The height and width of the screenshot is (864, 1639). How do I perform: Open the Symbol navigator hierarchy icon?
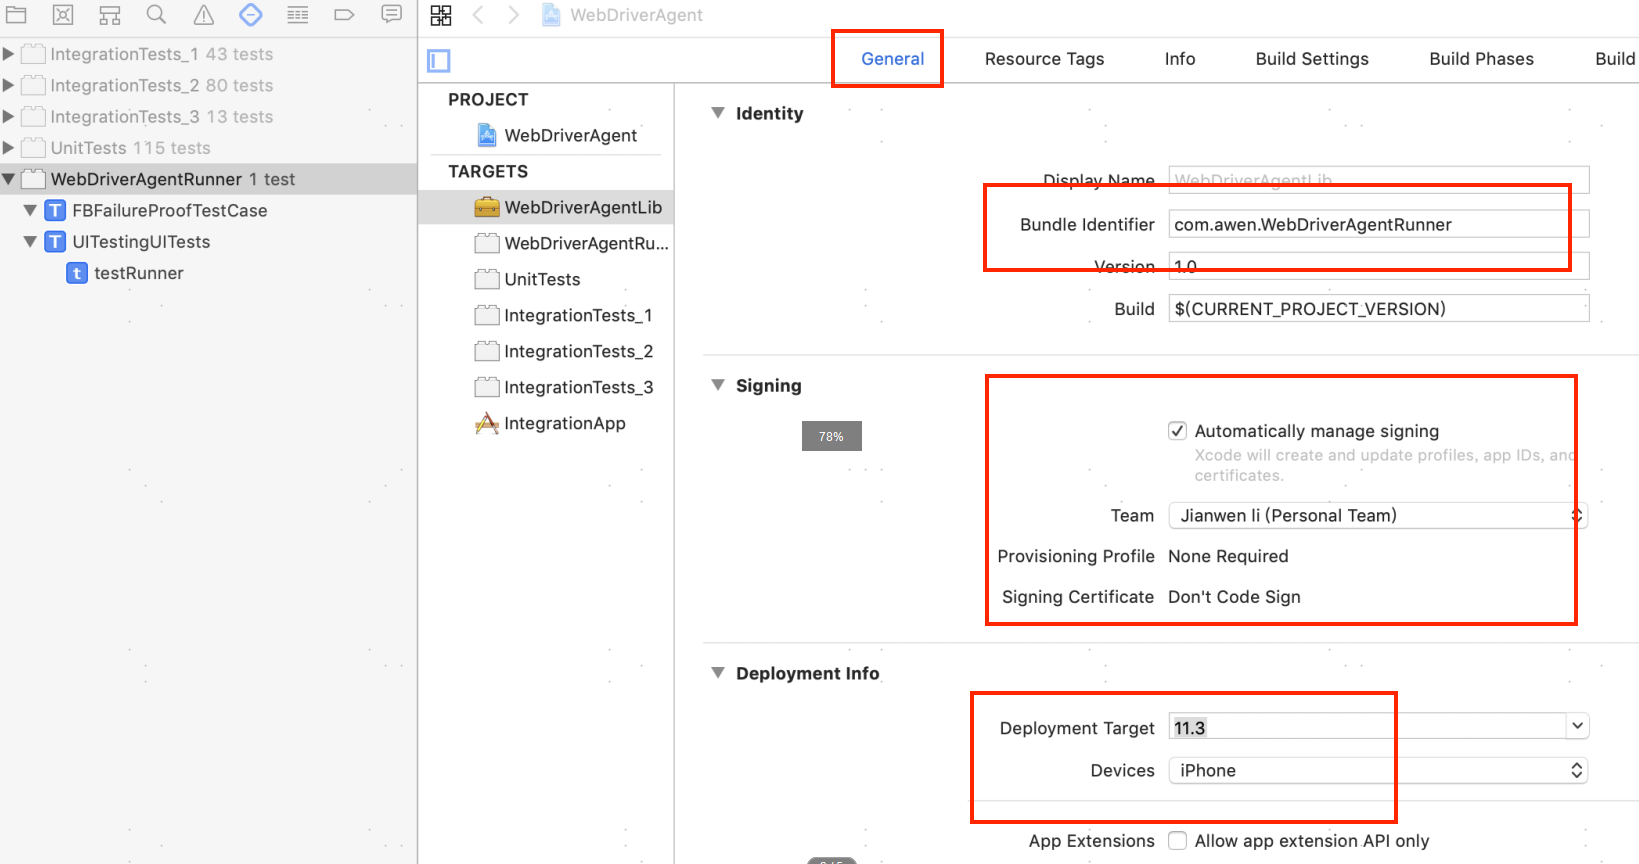pos(110,14)
